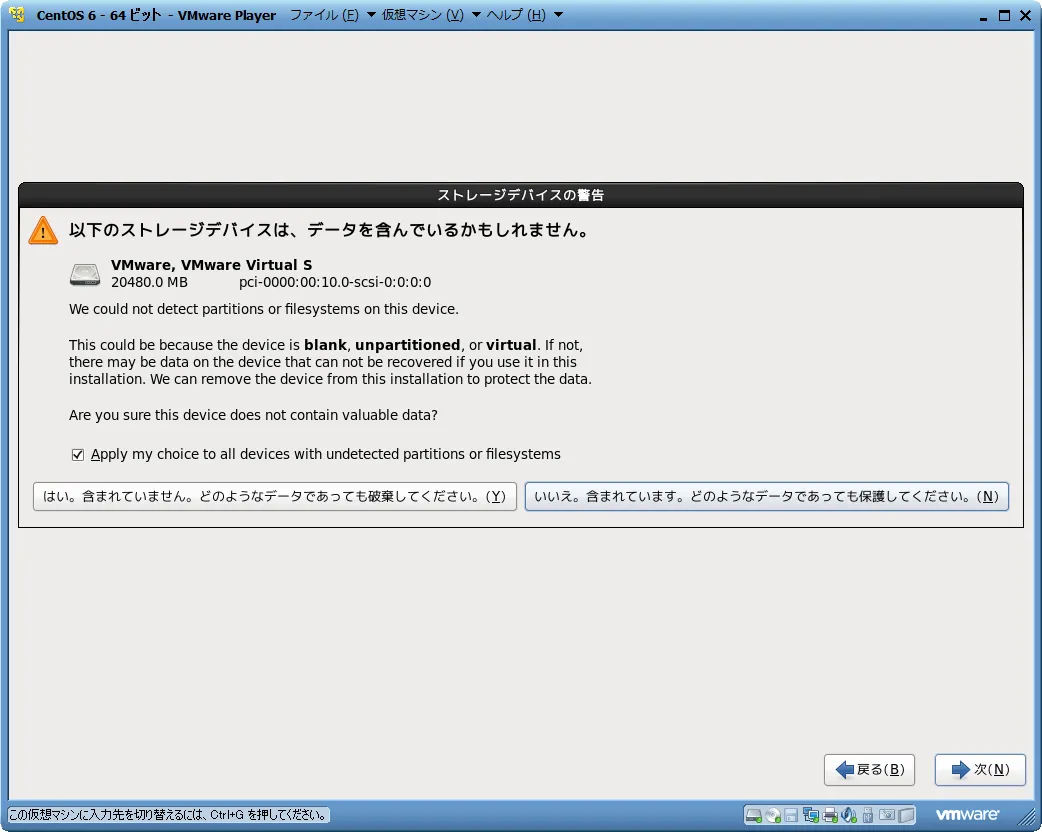Open the 仮想マシン(V) menu

coord(422,15)
